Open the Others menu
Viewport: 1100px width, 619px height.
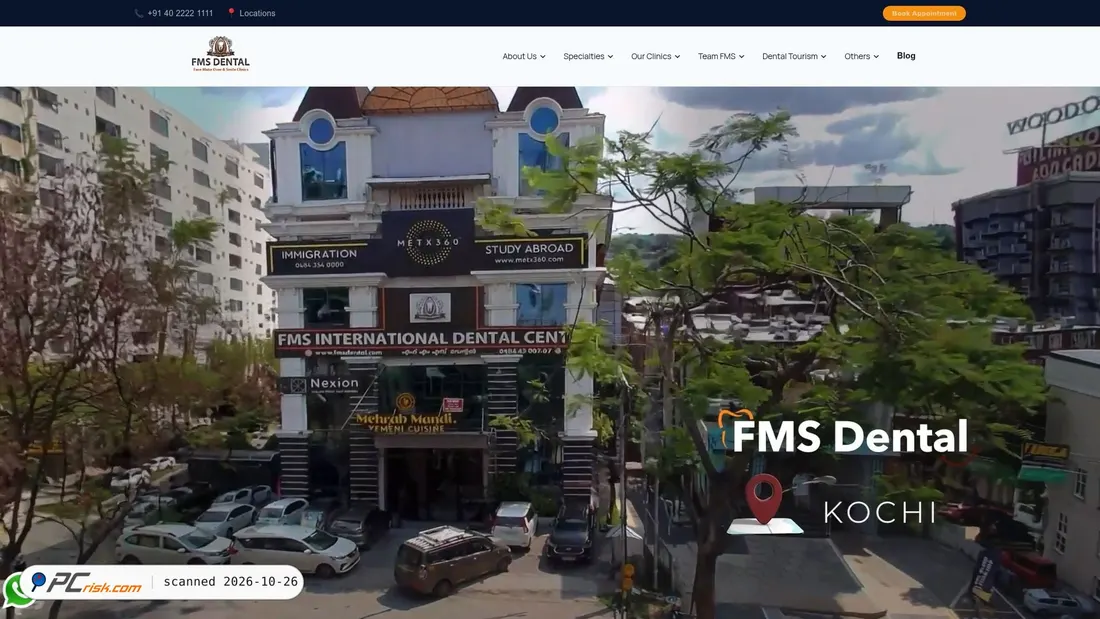tap(857, 56)
